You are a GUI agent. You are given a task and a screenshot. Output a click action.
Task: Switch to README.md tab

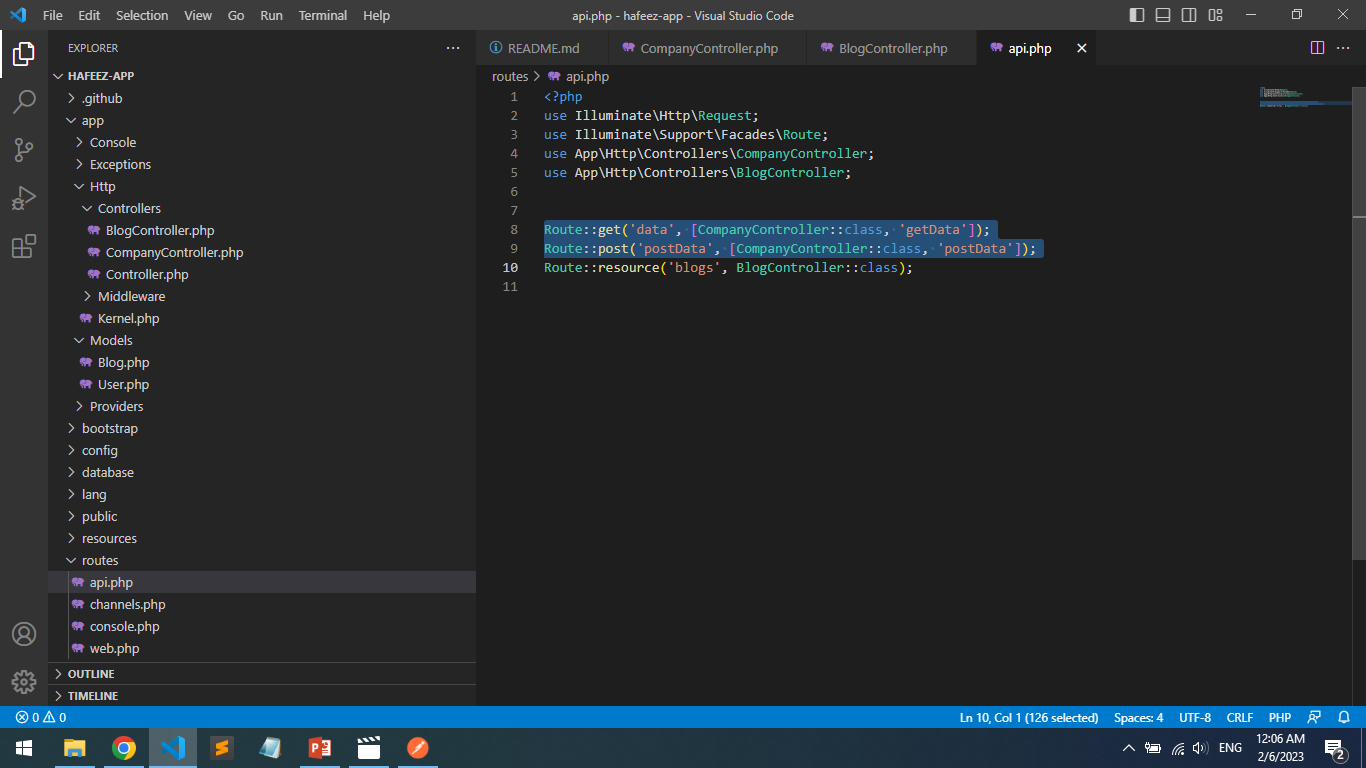(x=543, y=48)
